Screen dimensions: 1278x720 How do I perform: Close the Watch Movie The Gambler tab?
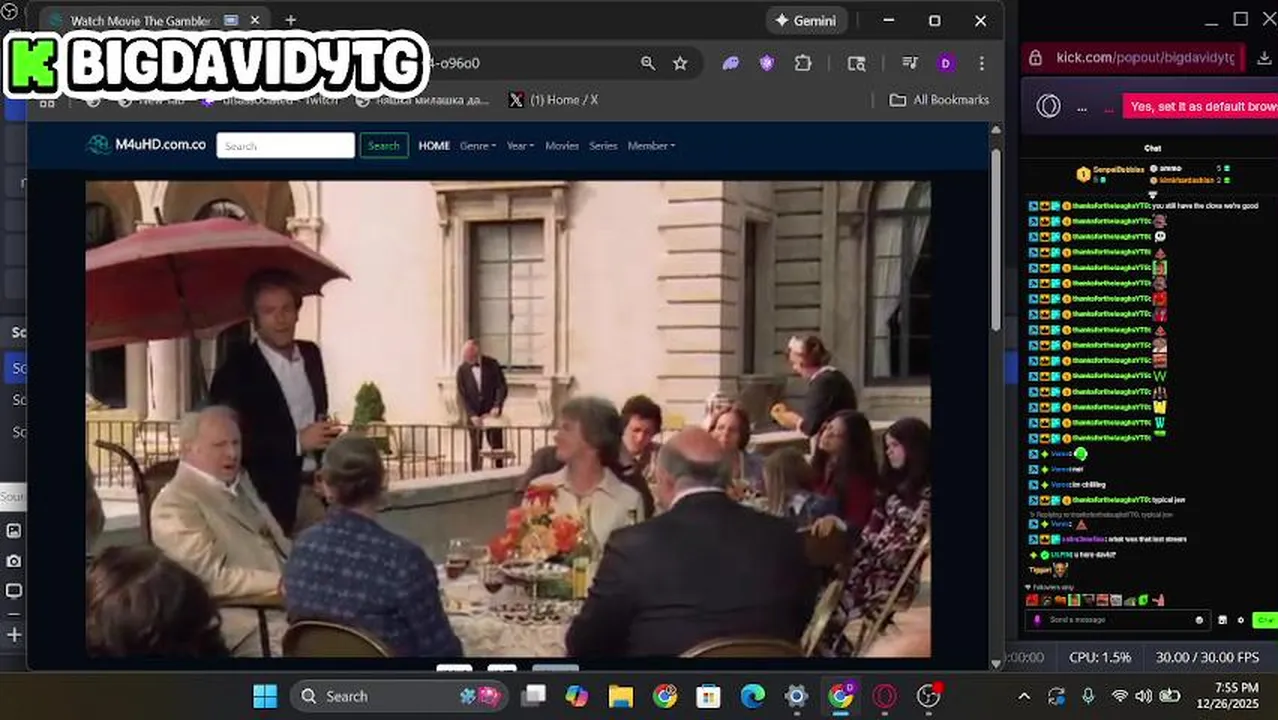255,20
